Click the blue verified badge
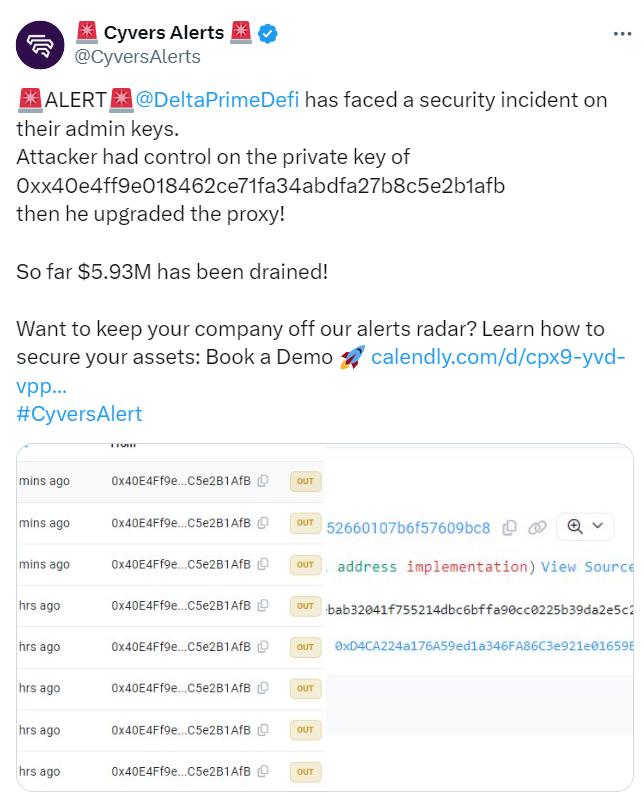The width and height of the screenshot is (644, 794). pos(268,34)
